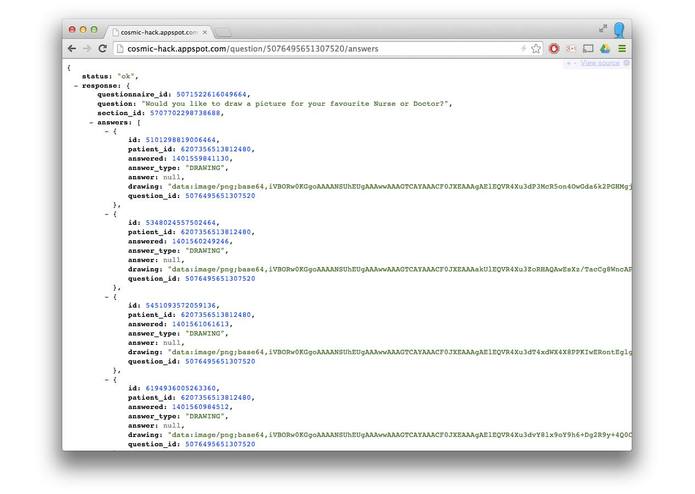
Task: Open JSON viewer settings gear
Action: pos(626,63)
